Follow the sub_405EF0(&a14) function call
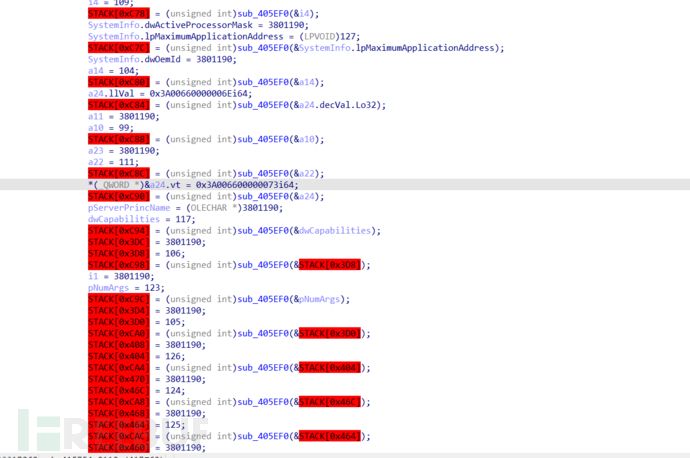 (x=266, y=82)
